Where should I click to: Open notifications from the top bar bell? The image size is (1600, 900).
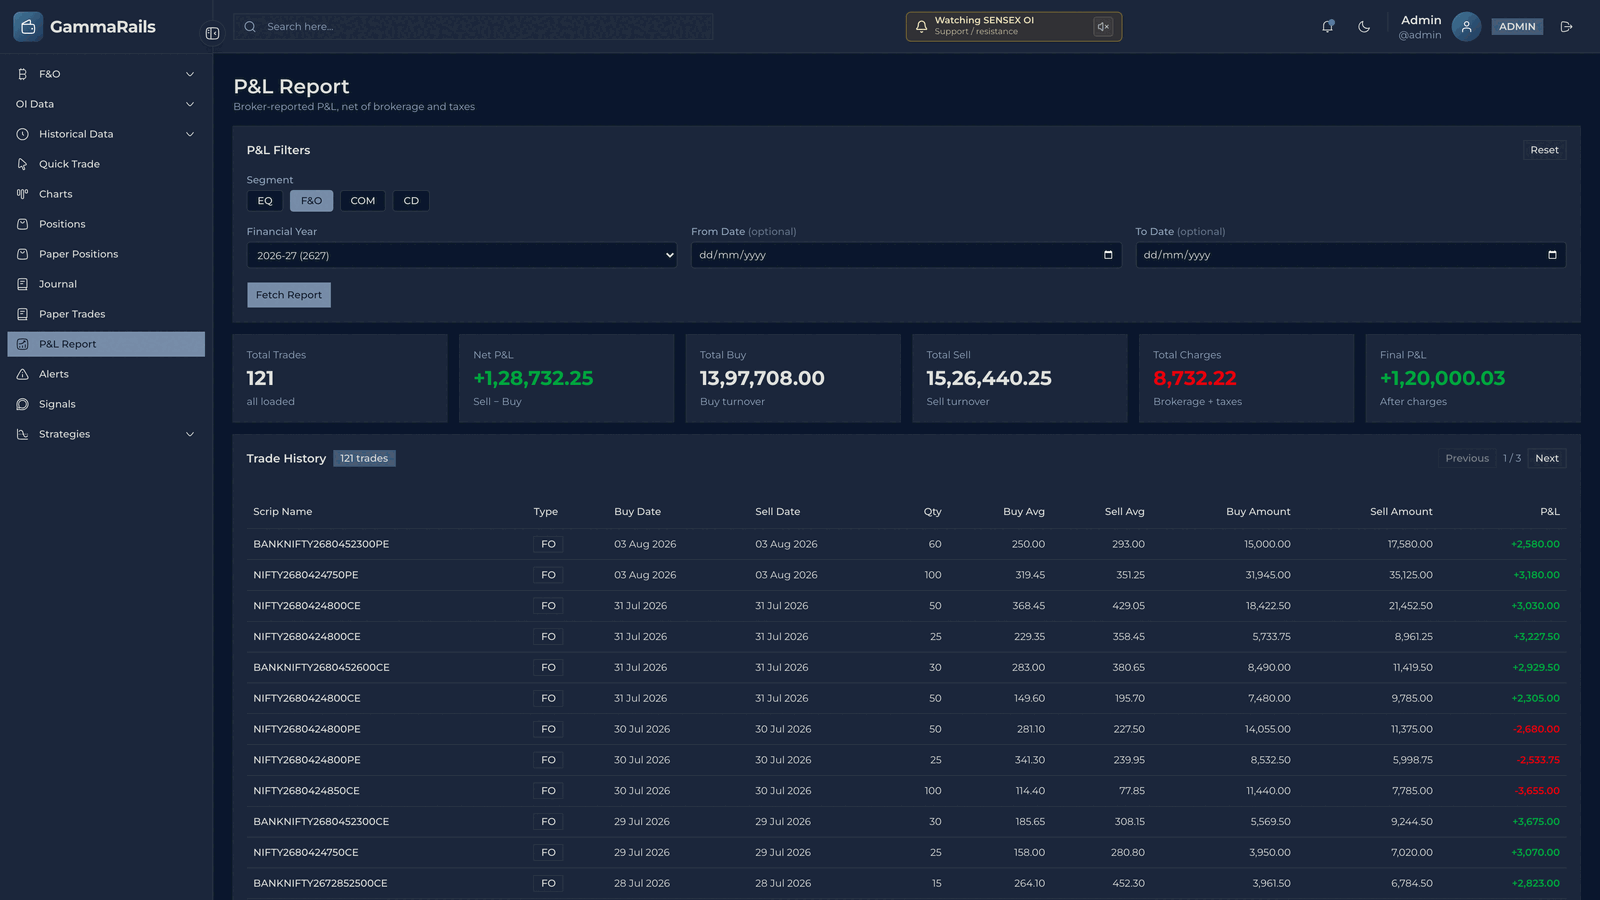coord(1328,27)
